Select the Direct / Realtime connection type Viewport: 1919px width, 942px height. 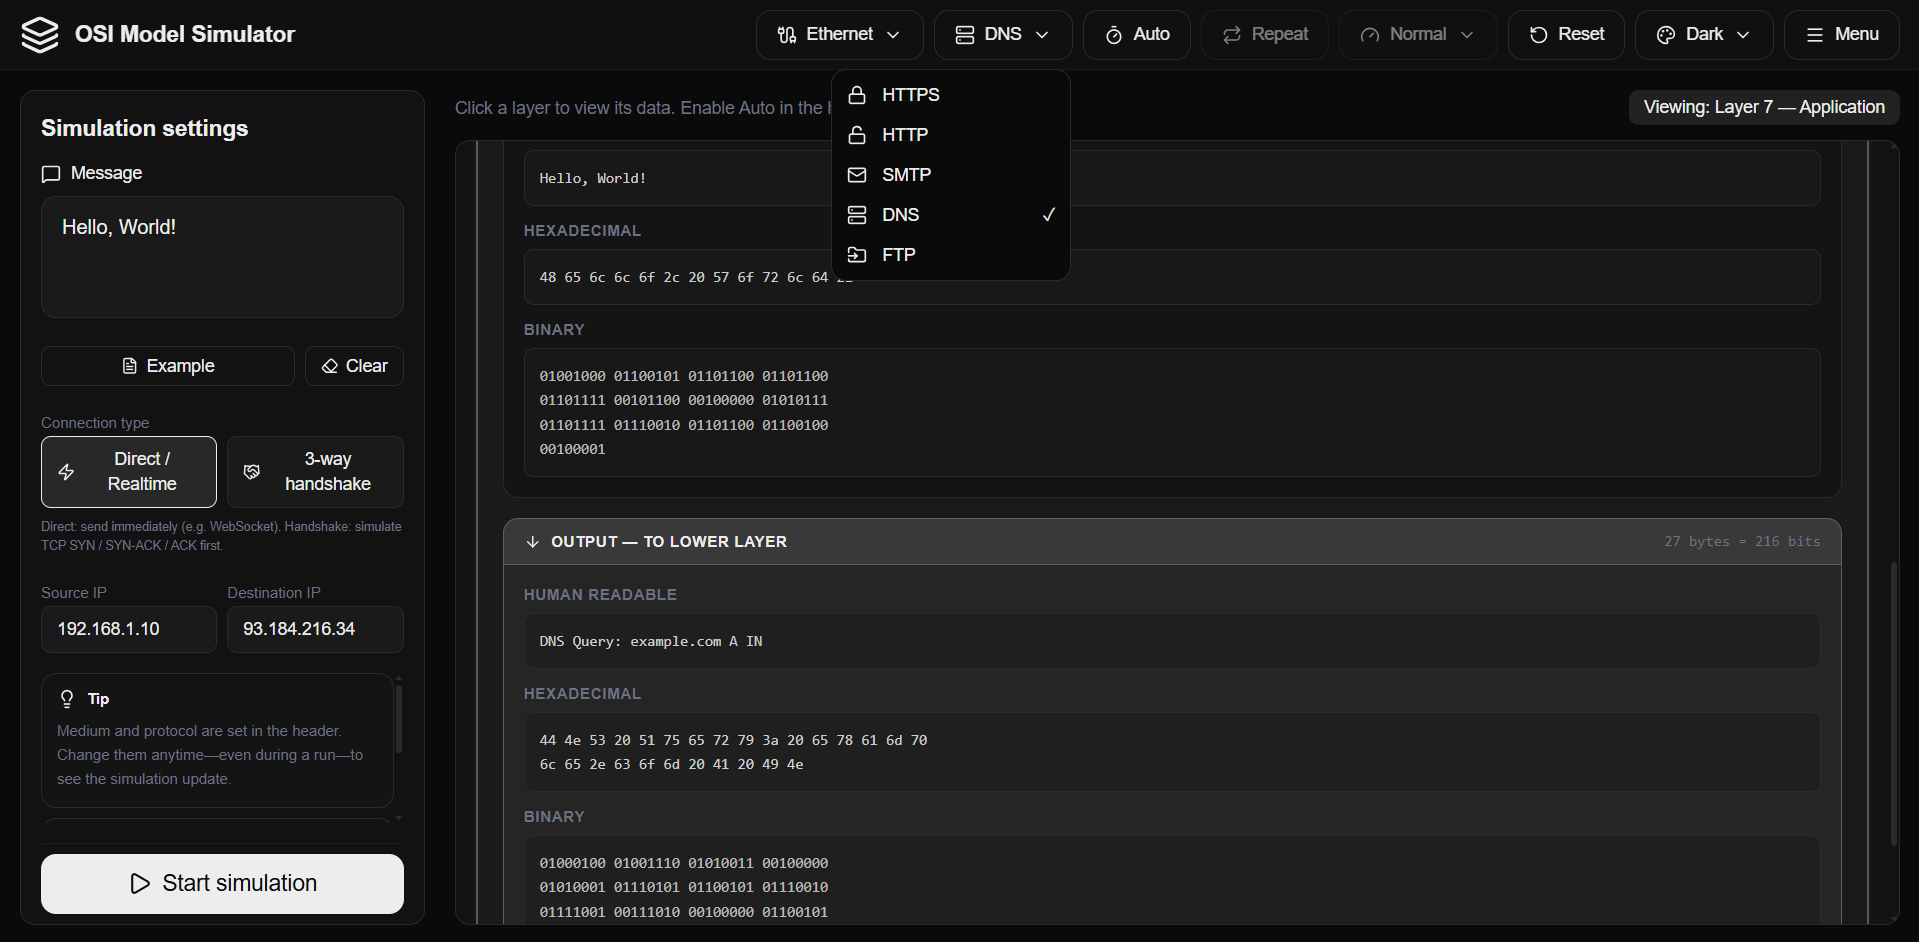click(128, 471)
